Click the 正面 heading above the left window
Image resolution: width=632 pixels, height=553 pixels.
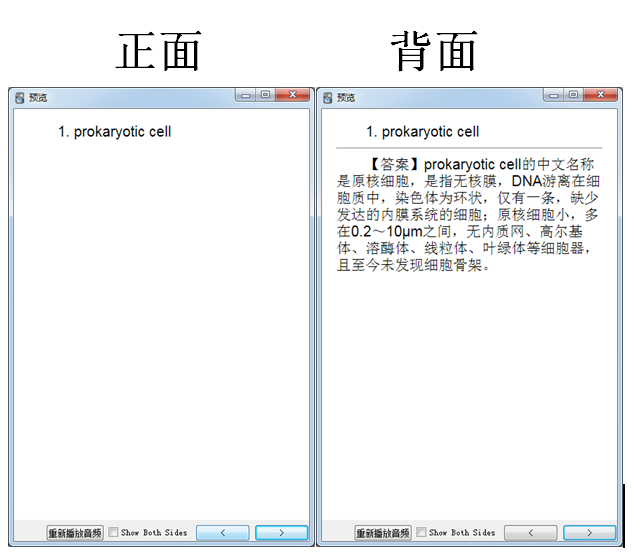tap(158, 52)
